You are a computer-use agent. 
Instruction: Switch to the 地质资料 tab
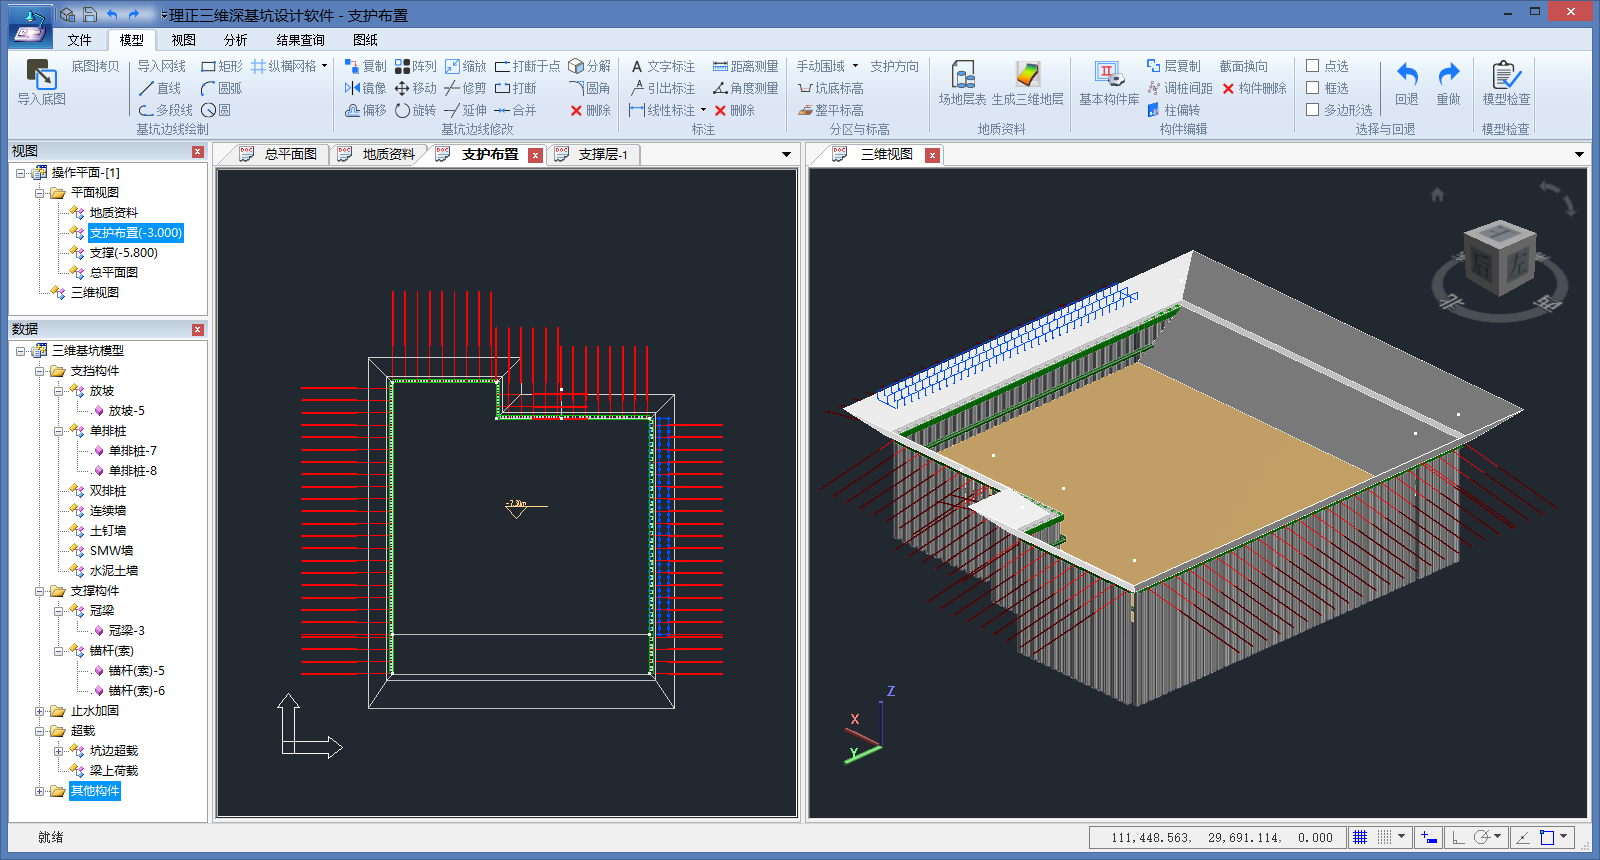tap(387, 154)
